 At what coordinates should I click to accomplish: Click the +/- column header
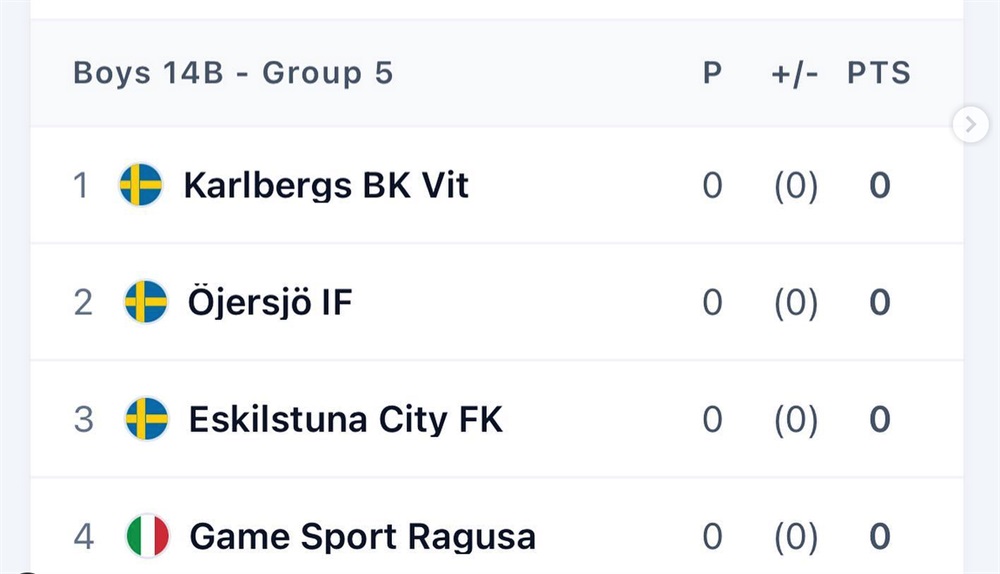[795, 73]
